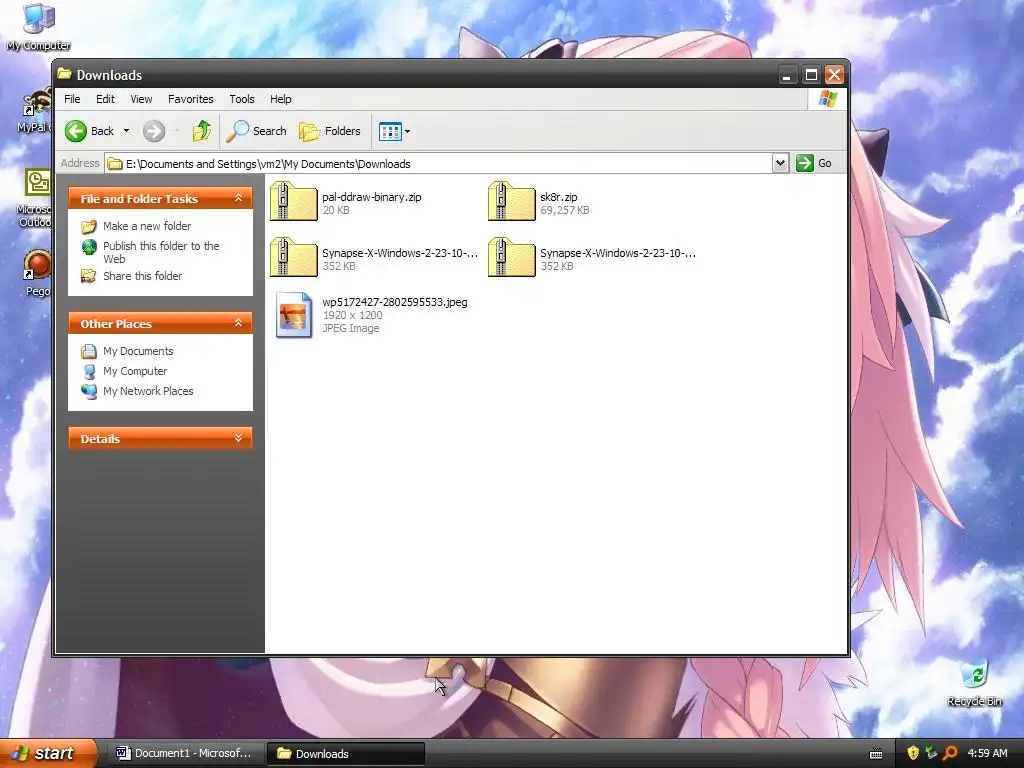Image resolution: width=1024 pixels, height=768 pixels.
Task: Minimize the Downloads window
Action: (x=788, y=75)
